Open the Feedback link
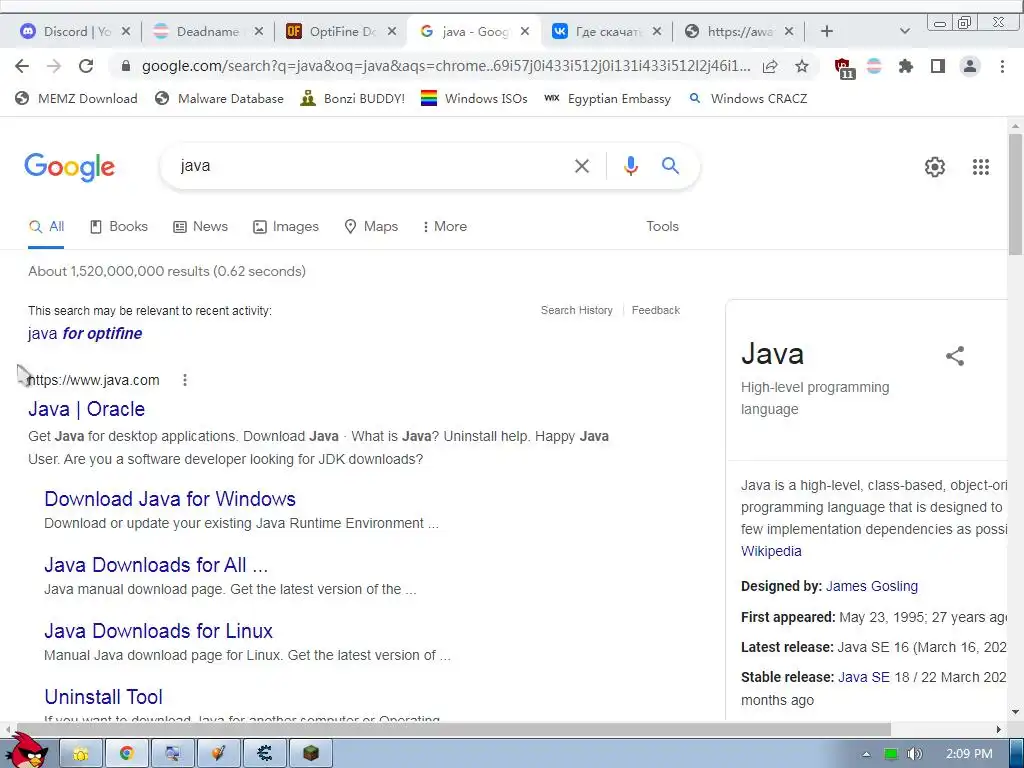 pos(656,310)
